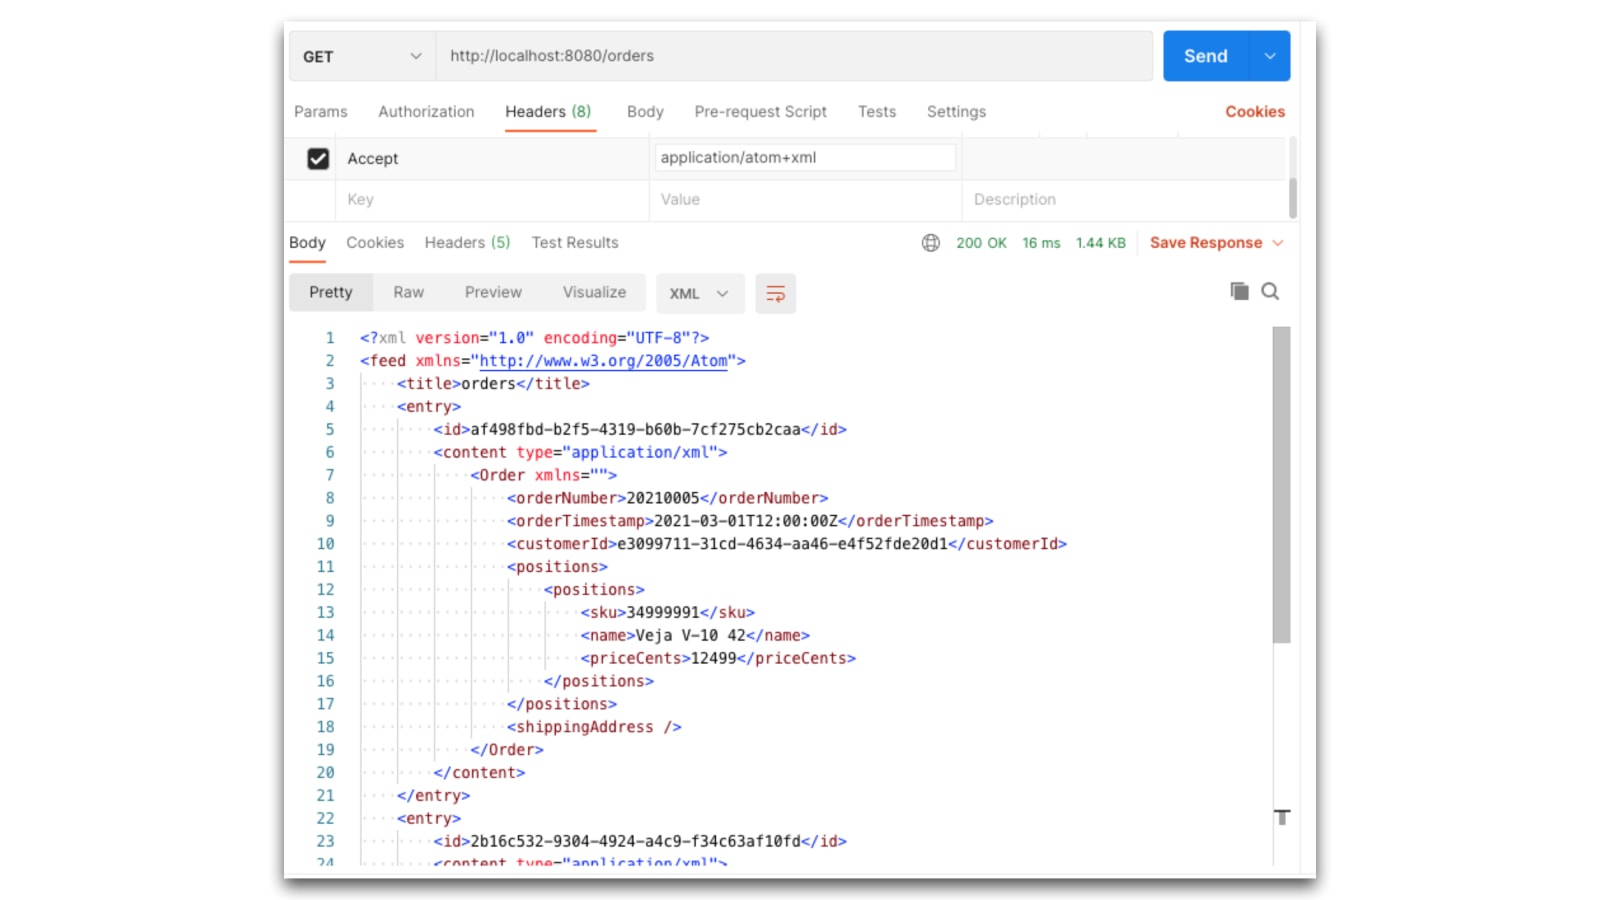Open the Cookies link

point(1255,112)
